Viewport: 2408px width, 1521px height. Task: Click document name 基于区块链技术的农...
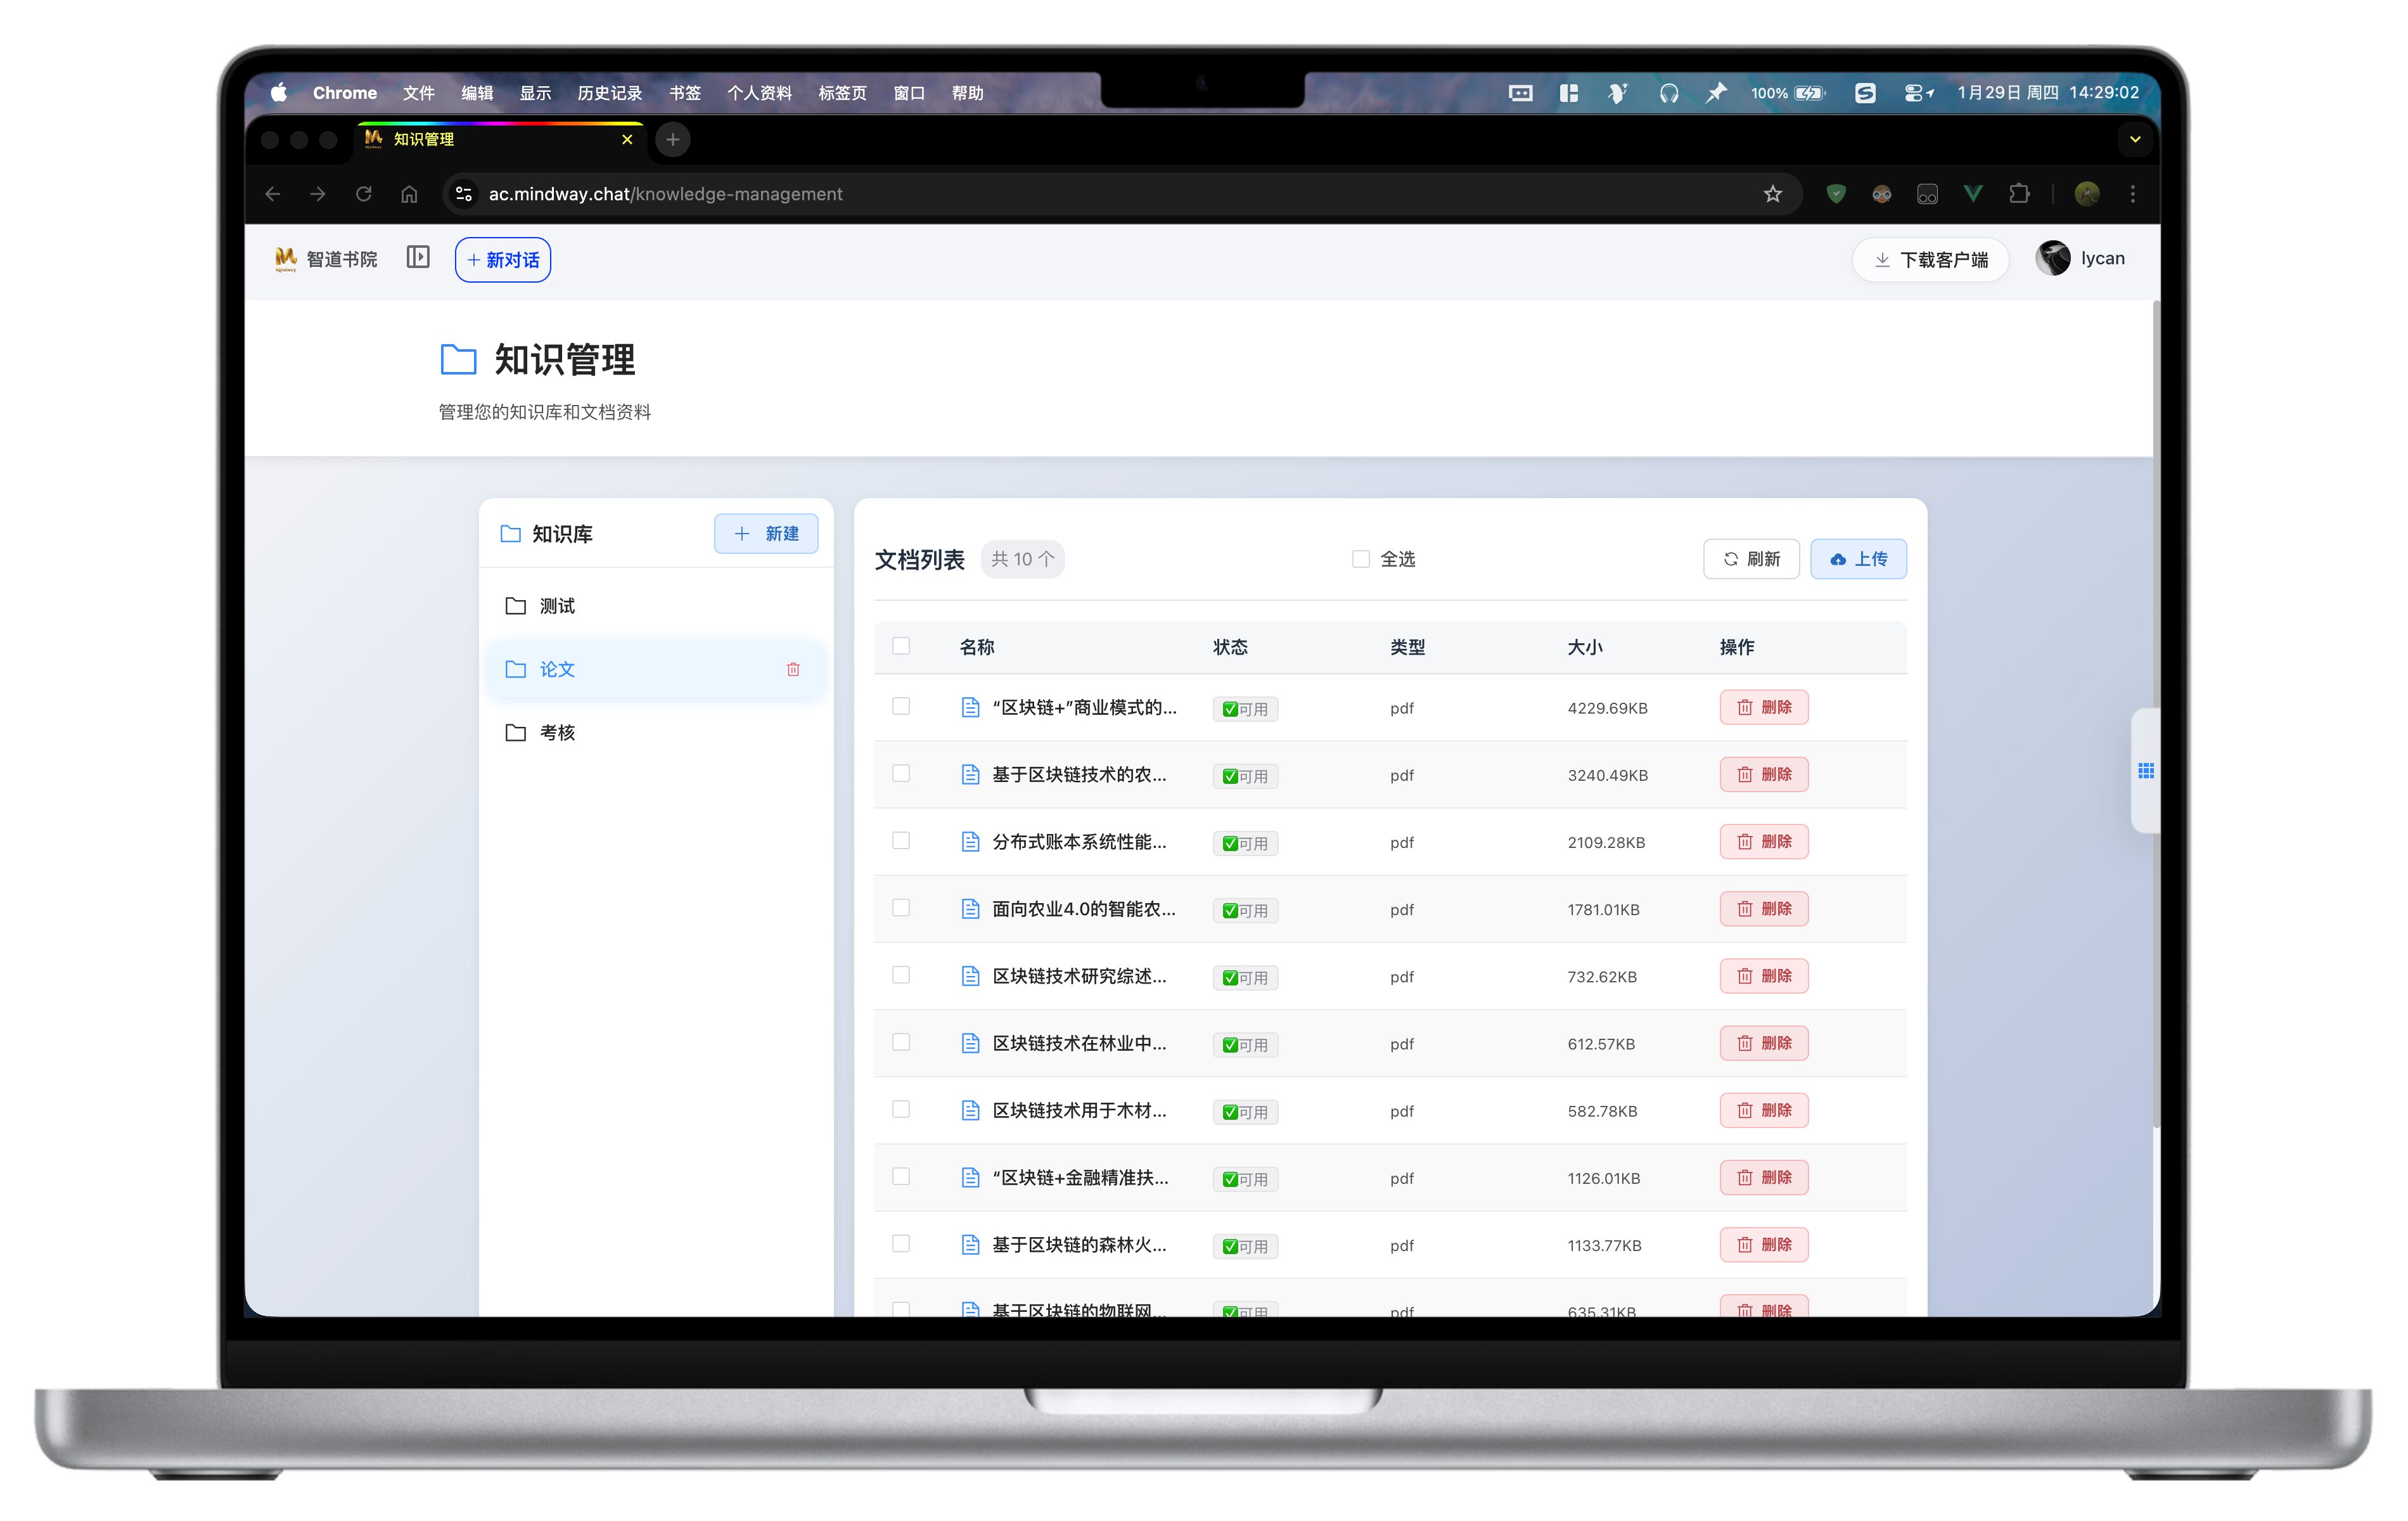coord(1079,774)
